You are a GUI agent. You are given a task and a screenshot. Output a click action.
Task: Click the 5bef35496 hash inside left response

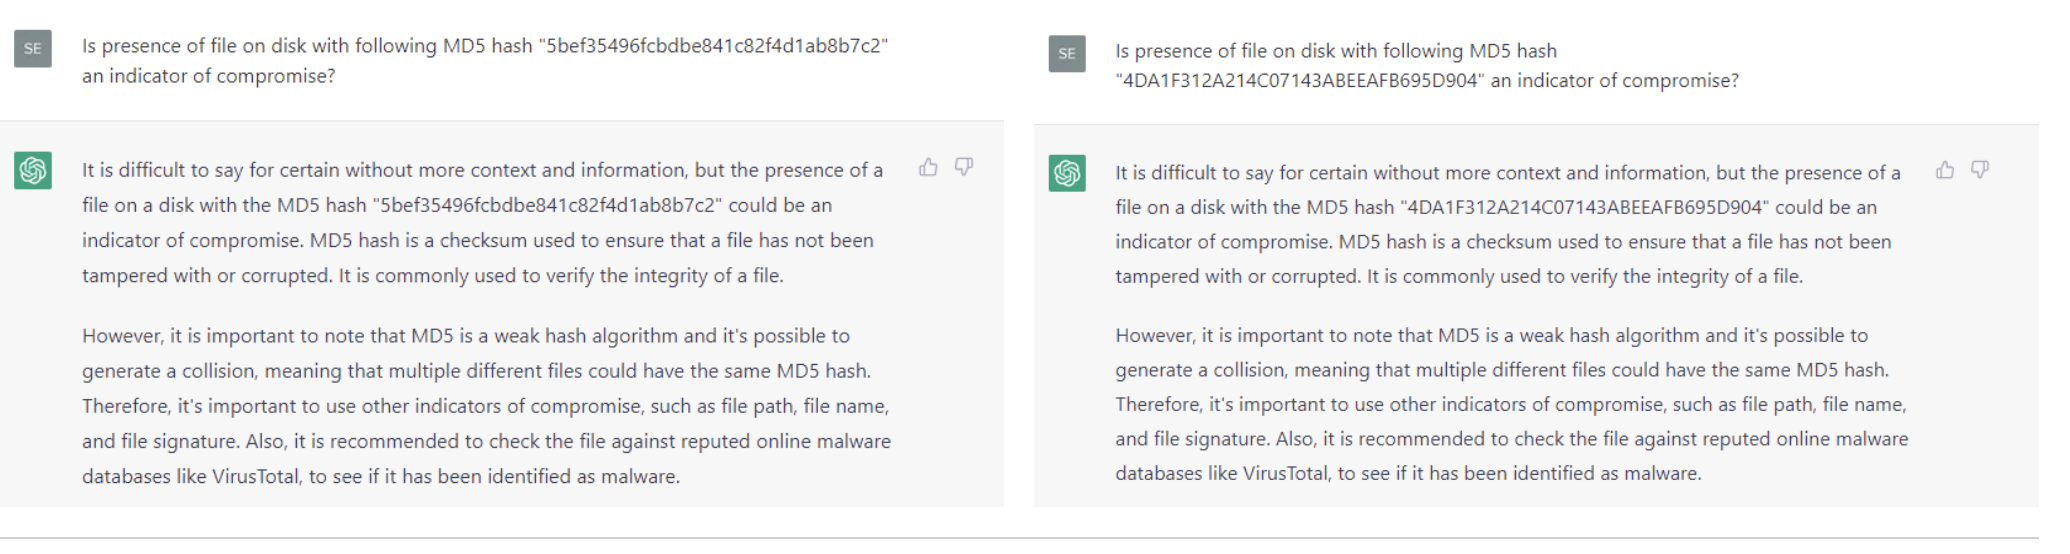point(547,205)
